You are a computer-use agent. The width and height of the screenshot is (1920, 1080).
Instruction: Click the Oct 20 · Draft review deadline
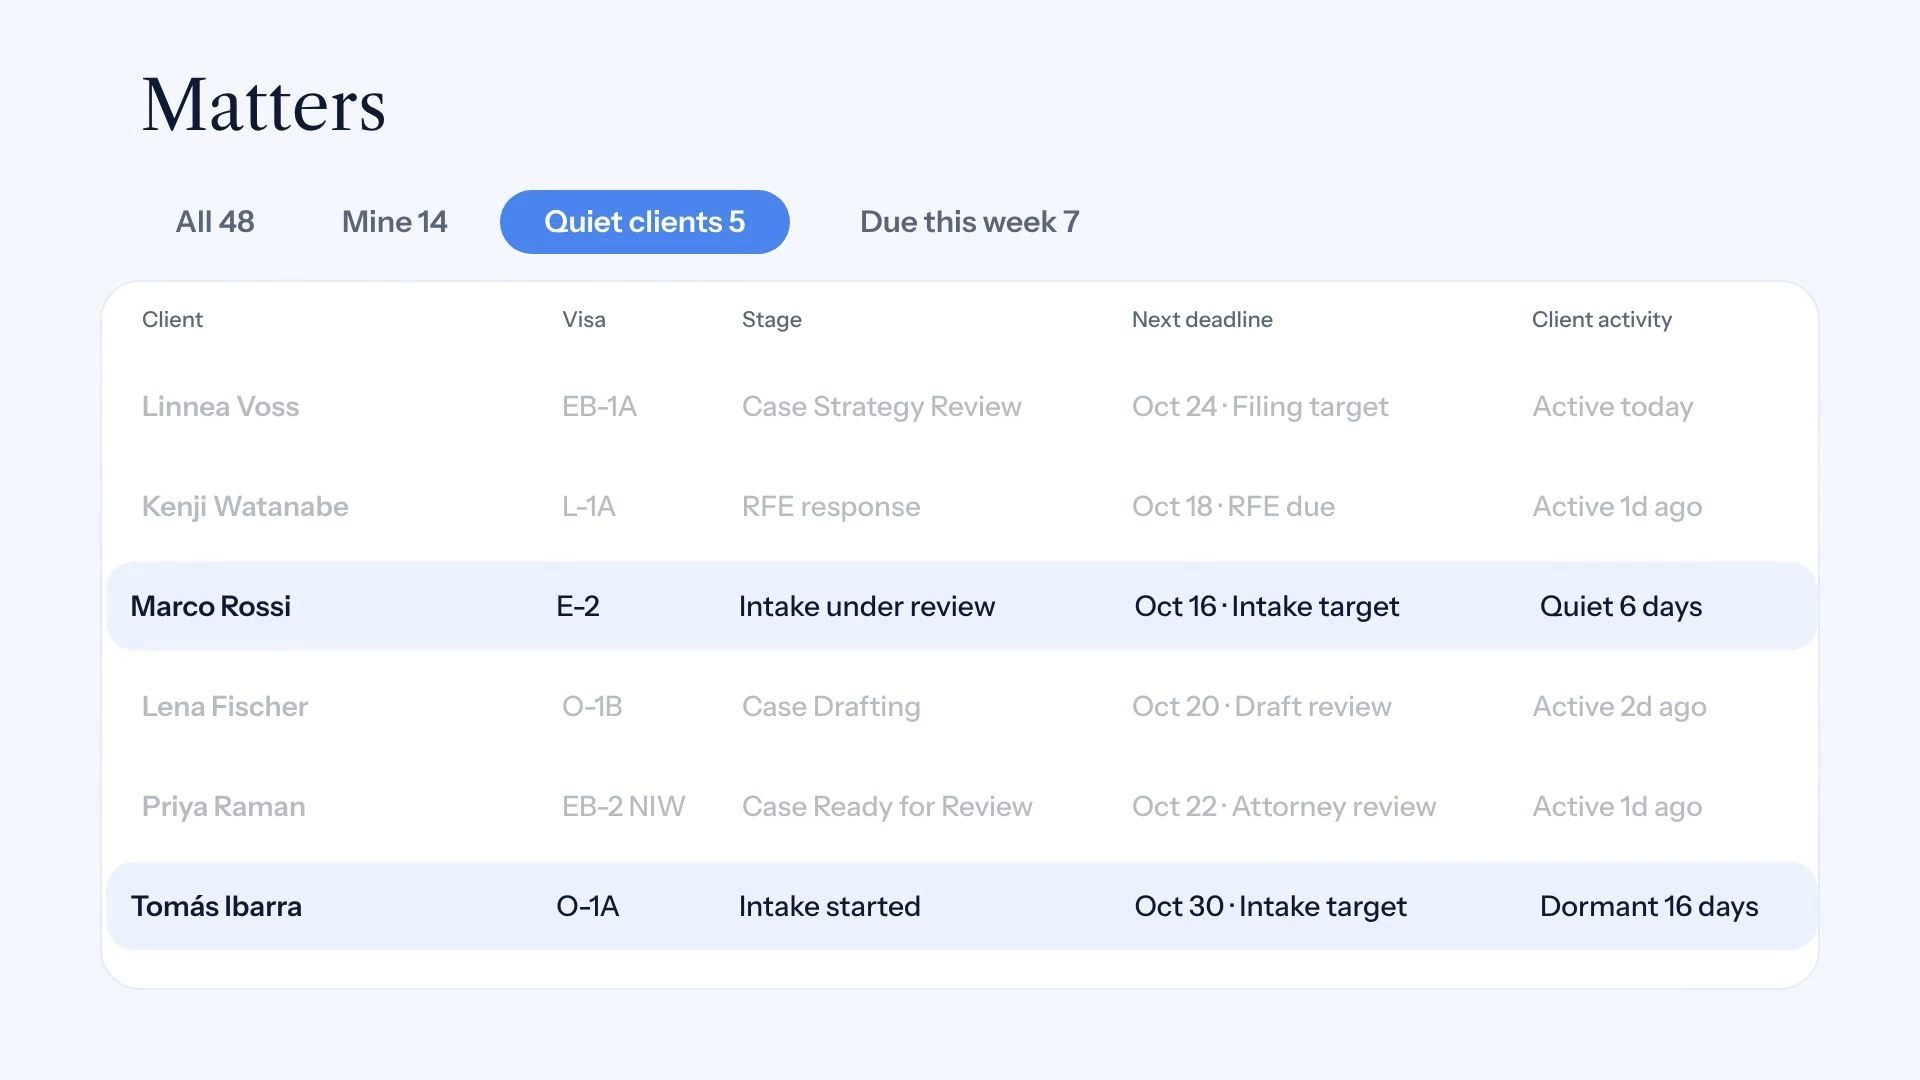tap(1262, 707)
